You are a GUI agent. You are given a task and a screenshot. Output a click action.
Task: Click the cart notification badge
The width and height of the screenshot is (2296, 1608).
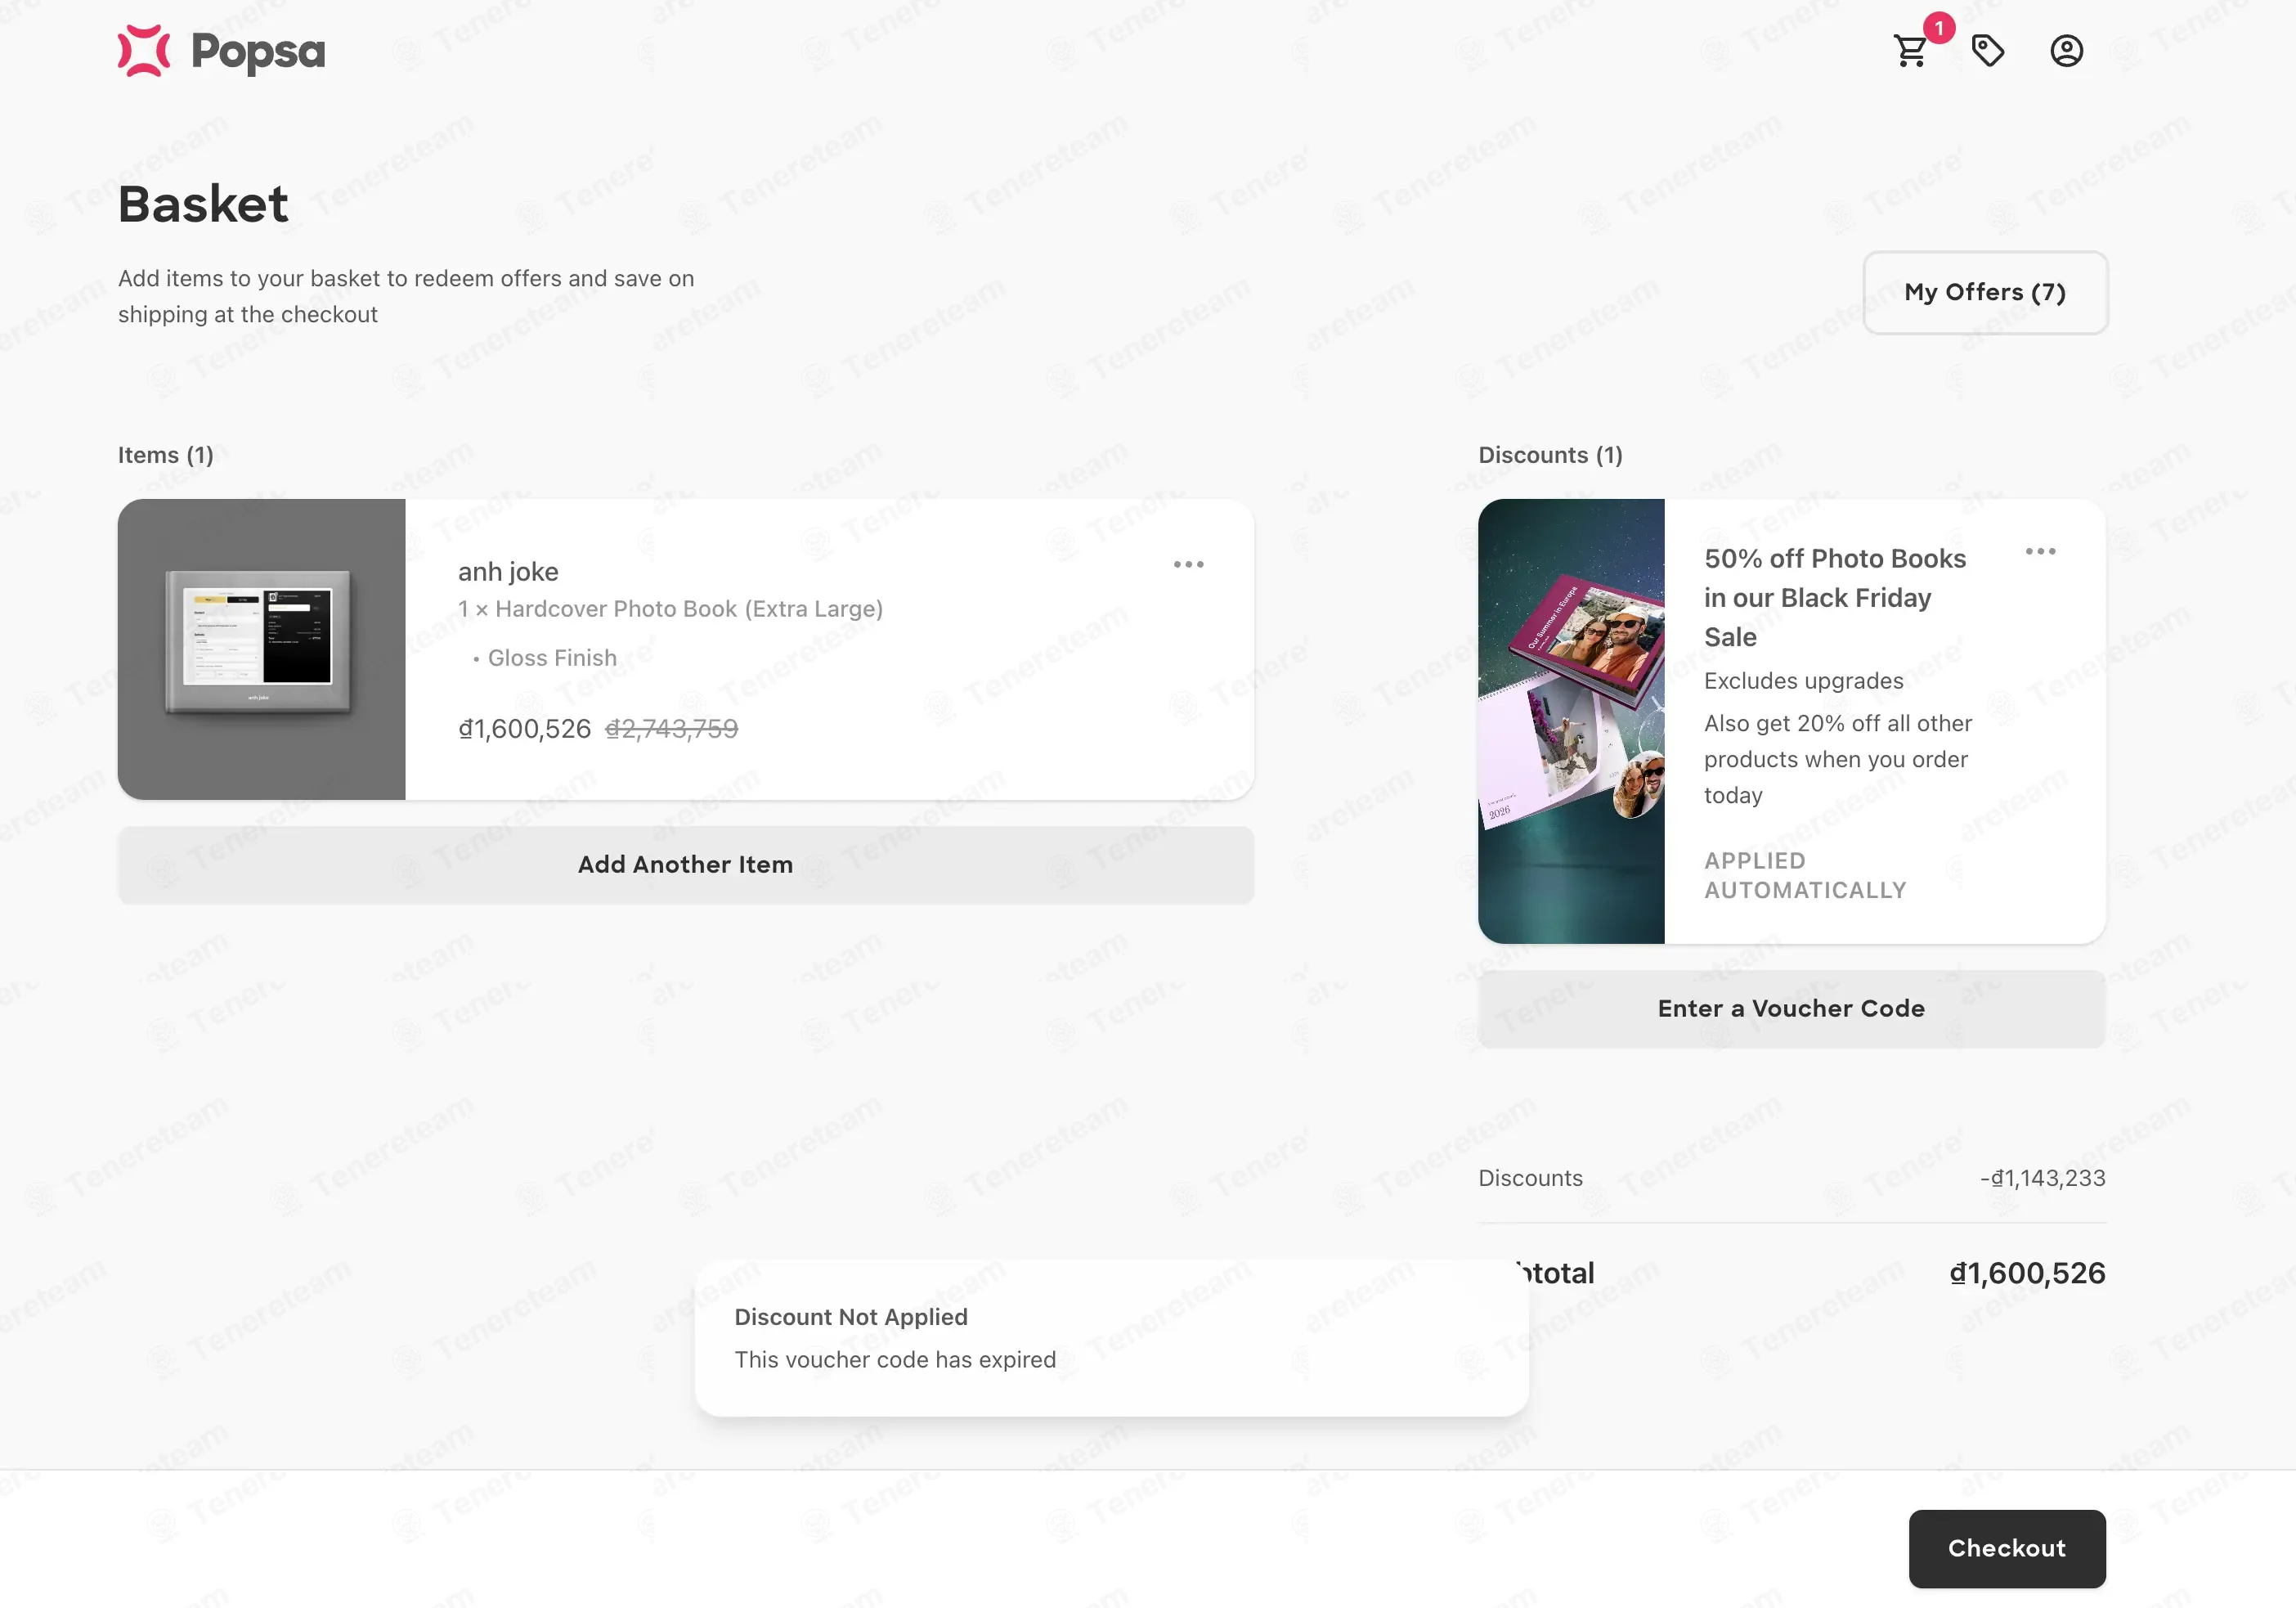coord(1939,28)
